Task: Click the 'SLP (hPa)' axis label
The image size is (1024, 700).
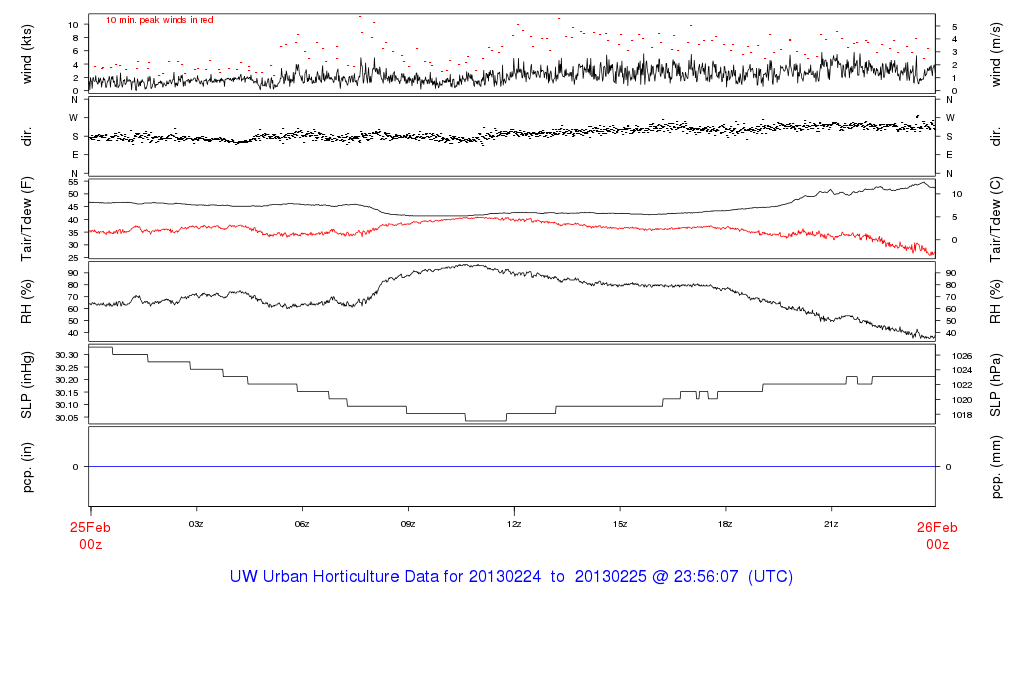Action: 995,385
